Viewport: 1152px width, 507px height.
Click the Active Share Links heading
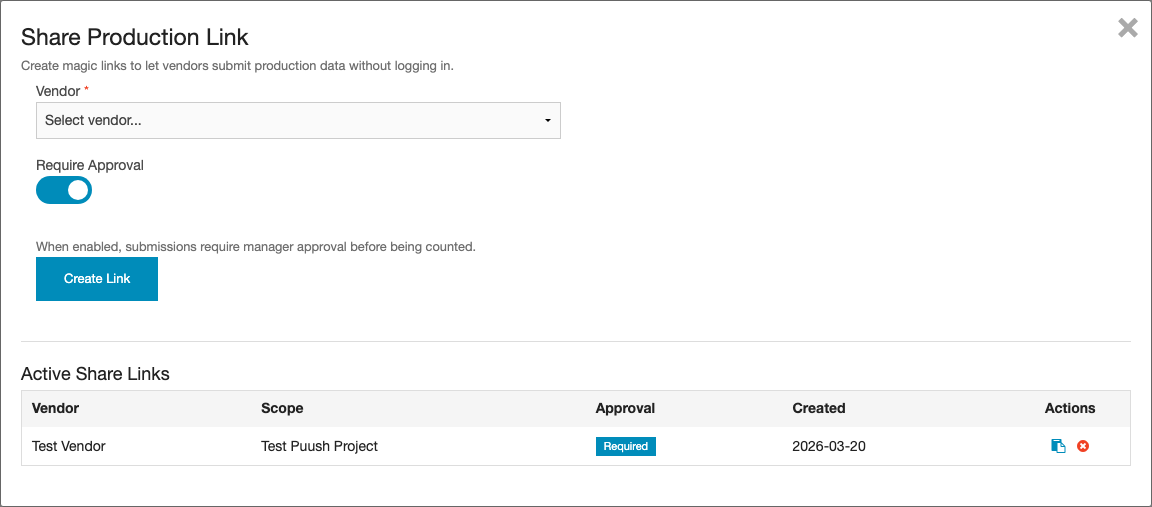pos(95,374)
